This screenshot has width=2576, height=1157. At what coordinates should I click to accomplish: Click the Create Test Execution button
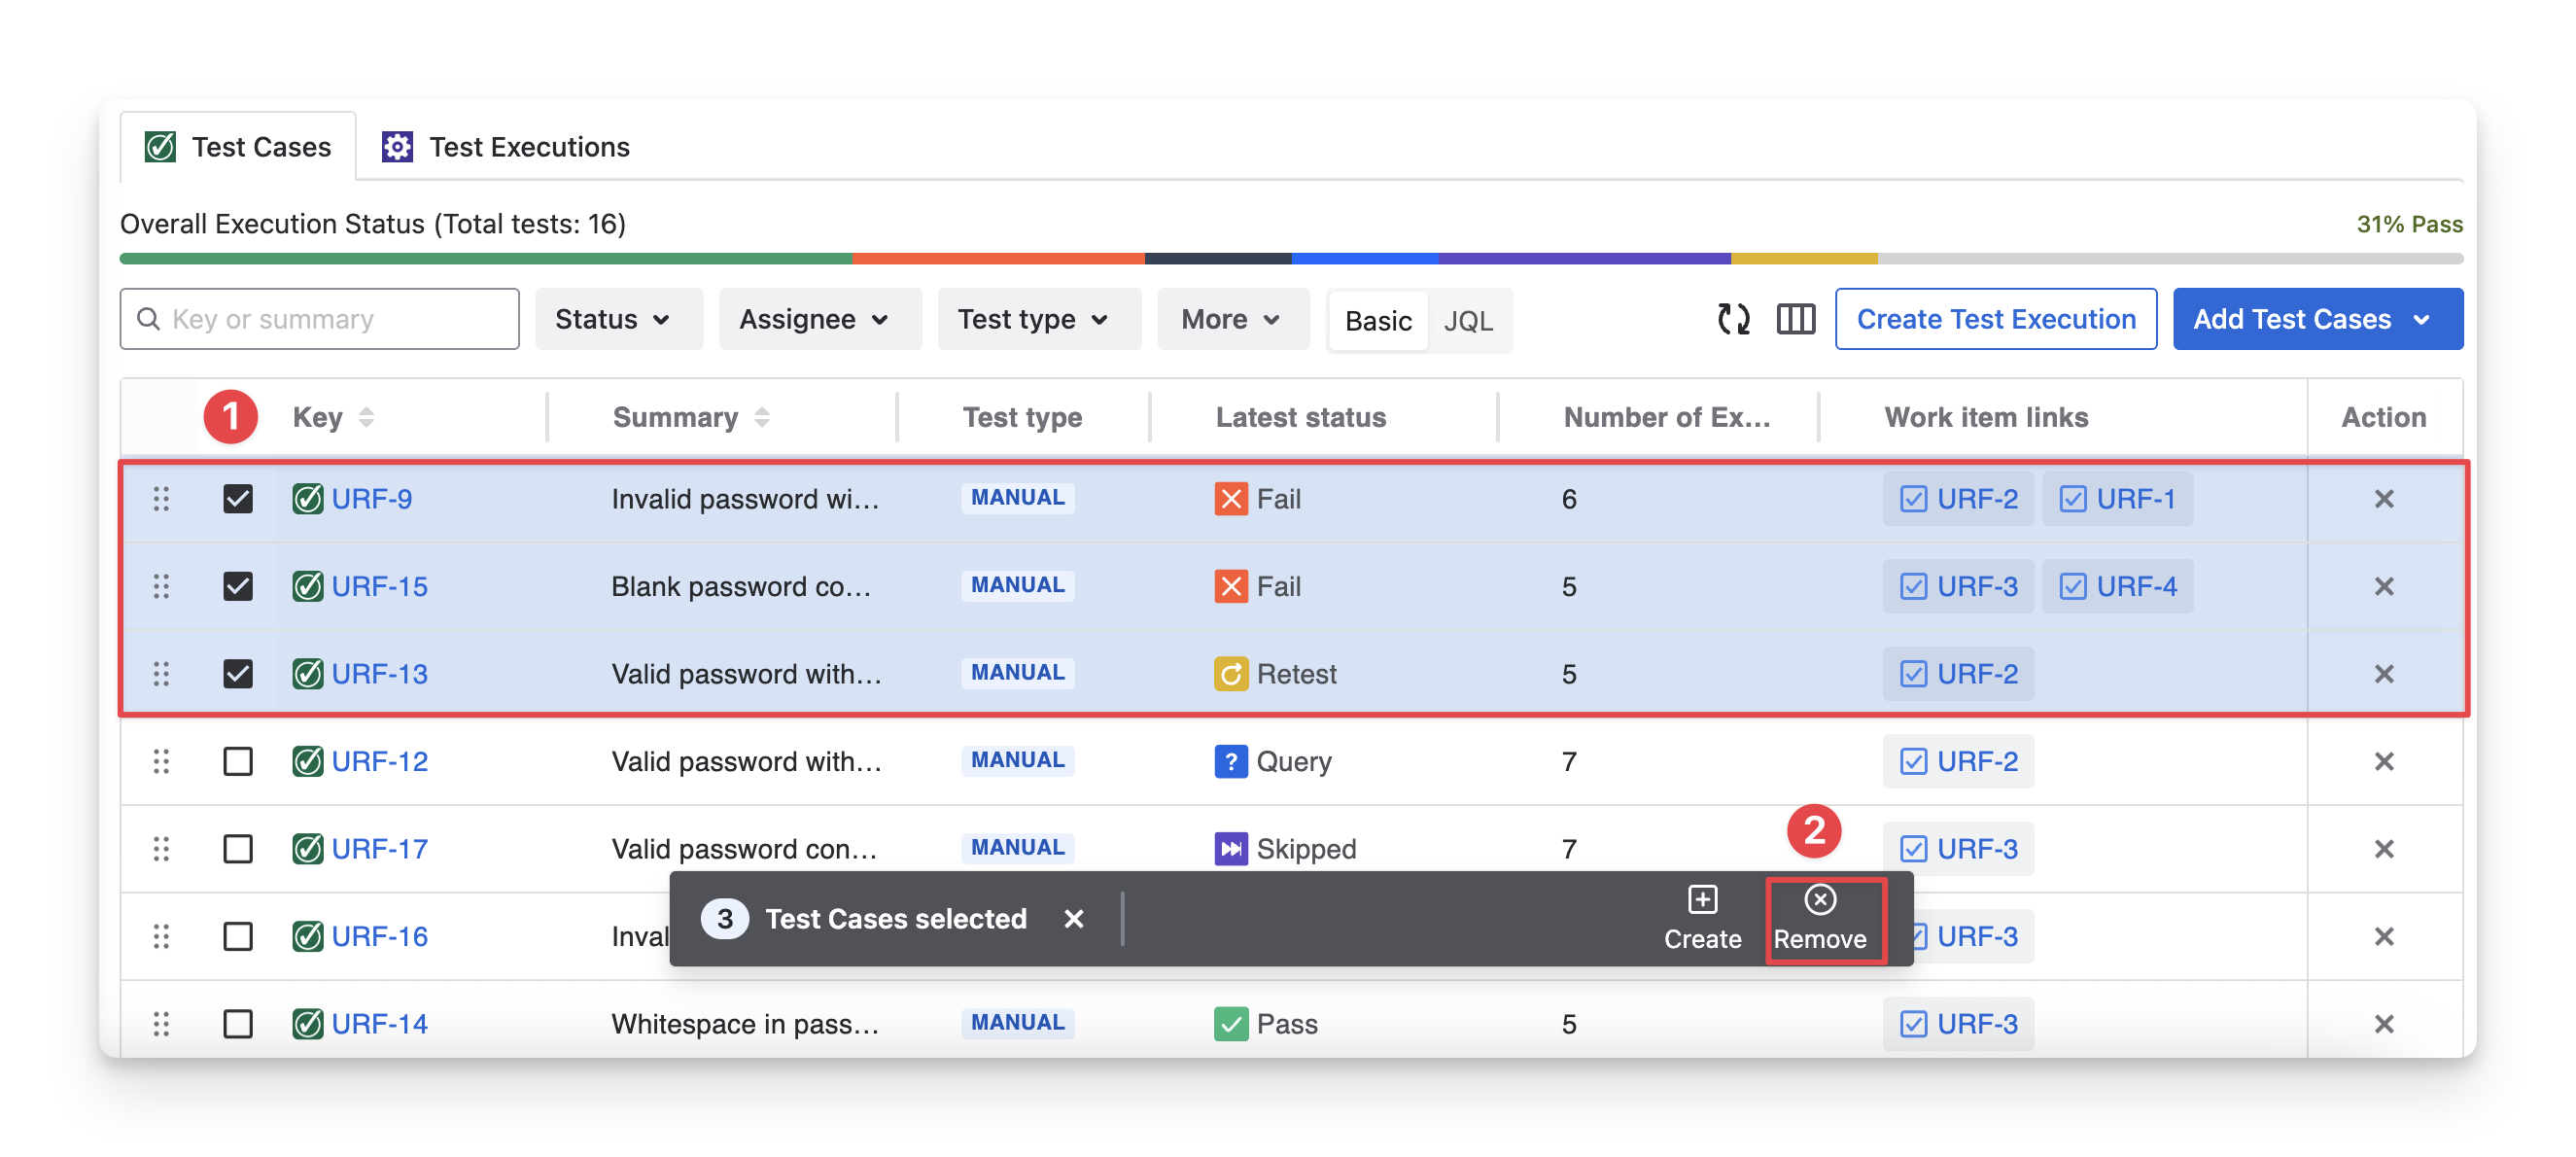1995,319
